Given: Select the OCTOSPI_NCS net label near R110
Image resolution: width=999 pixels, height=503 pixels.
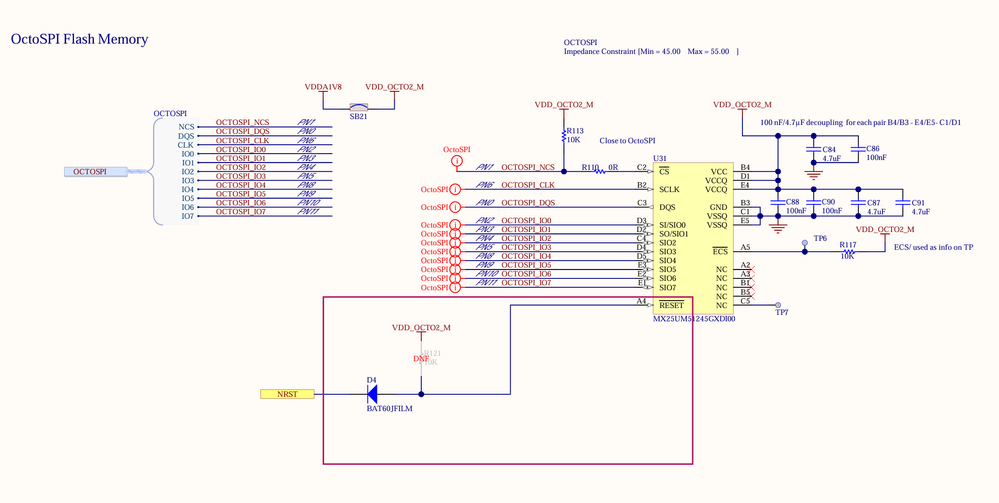Looking at the screenshot, I should [528, 168].
